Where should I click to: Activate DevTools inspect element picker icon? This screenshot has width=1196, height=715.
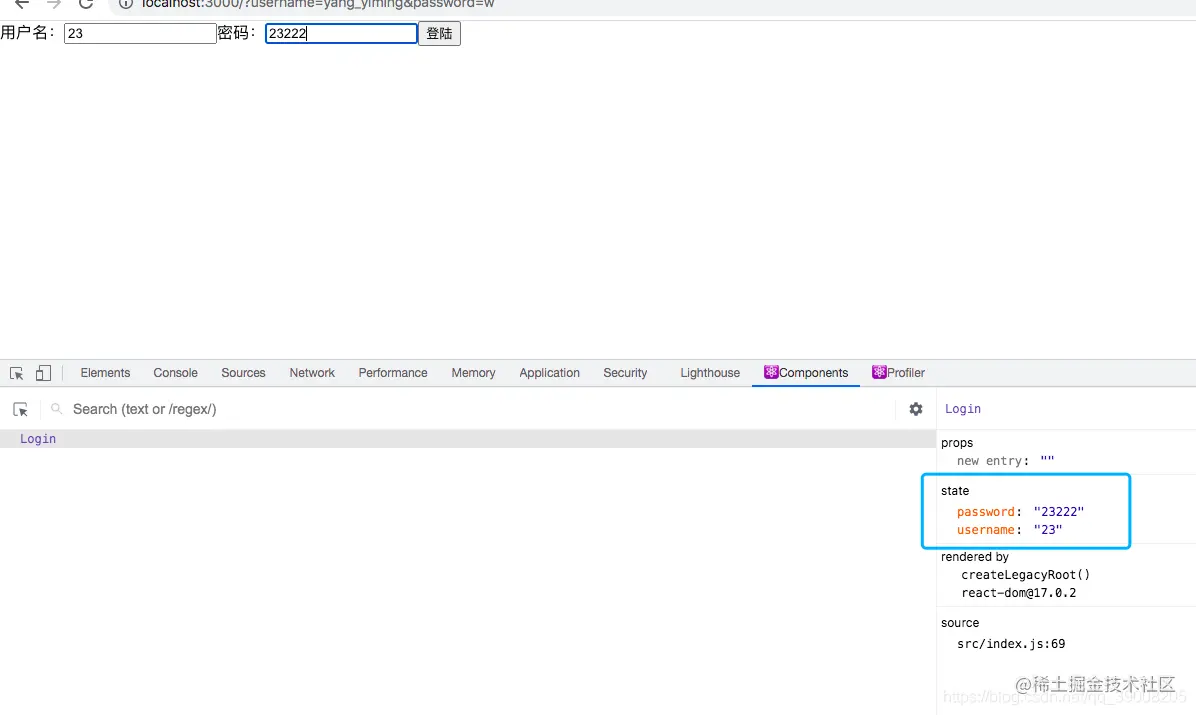(17, 373)
